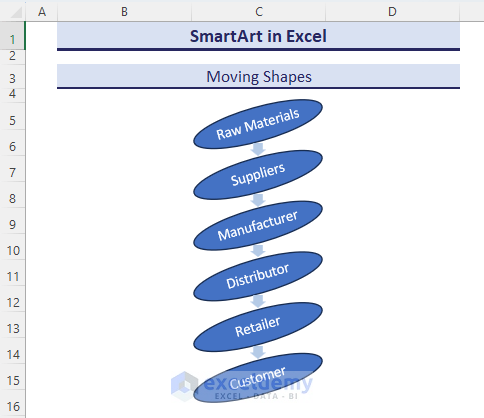
Task: Select the Raw Materials oval shape
Action: 258,124
